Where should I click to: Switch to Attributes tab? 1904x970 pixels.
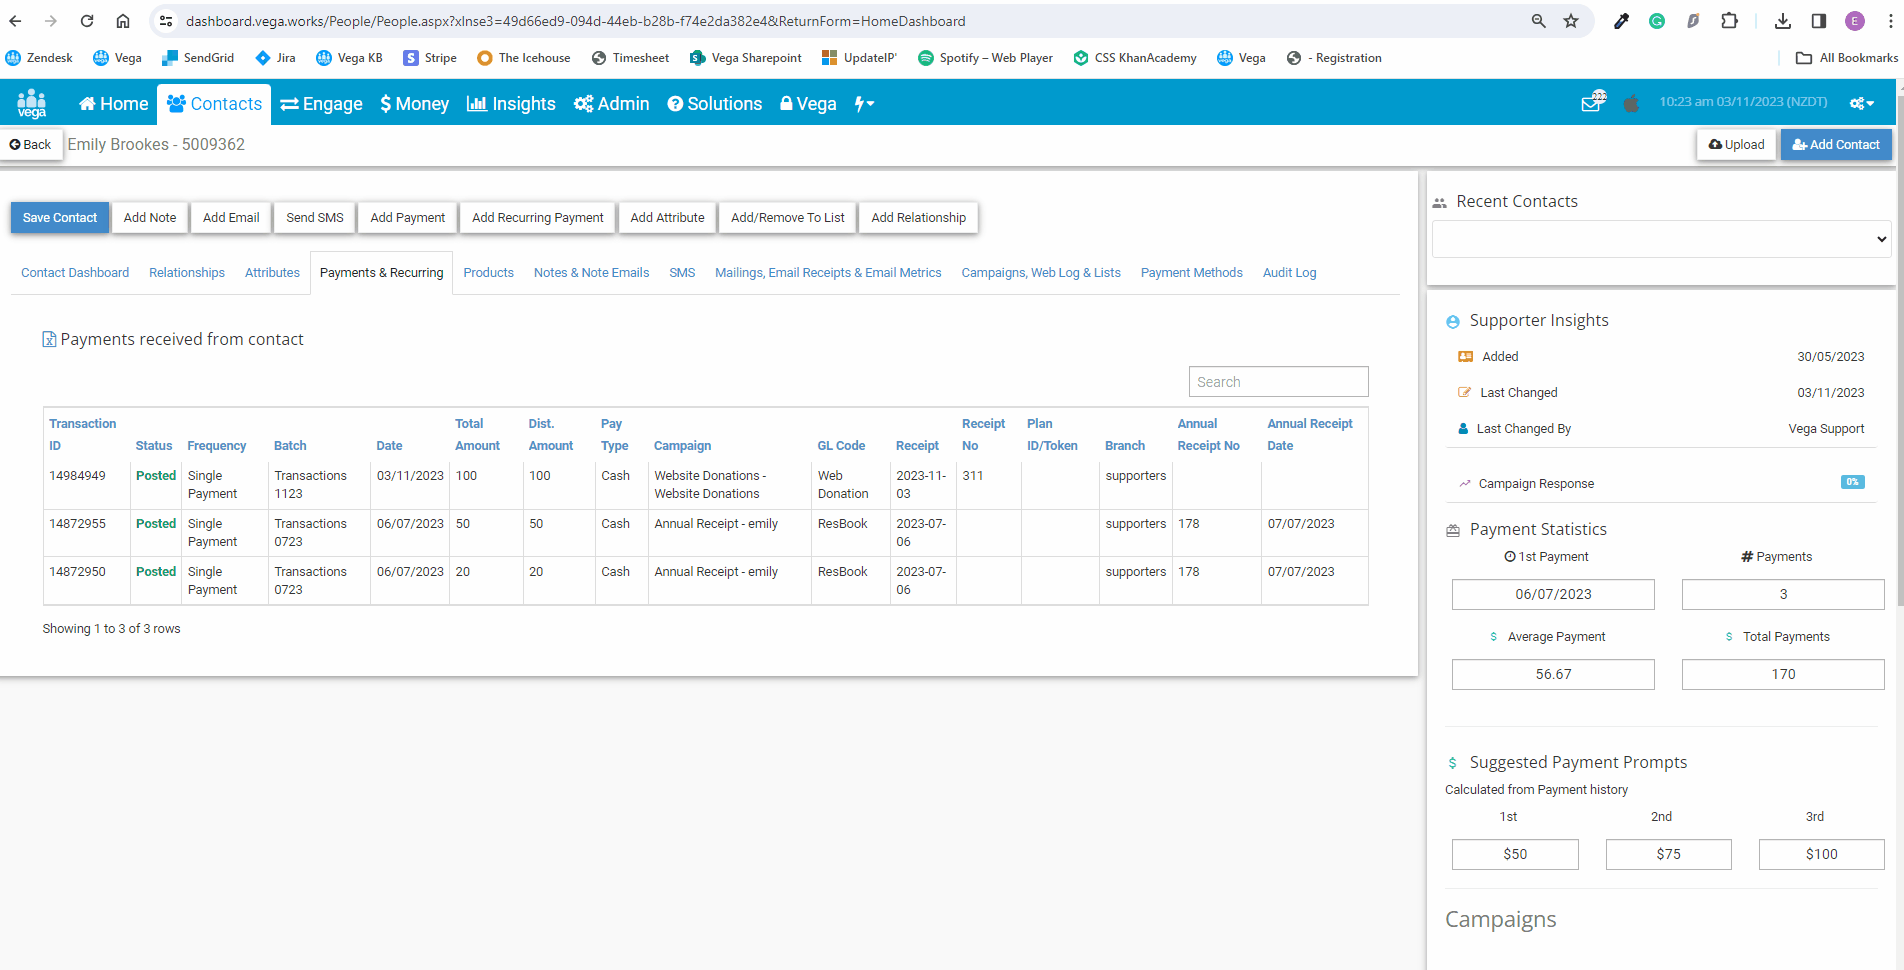coord(272,273)
